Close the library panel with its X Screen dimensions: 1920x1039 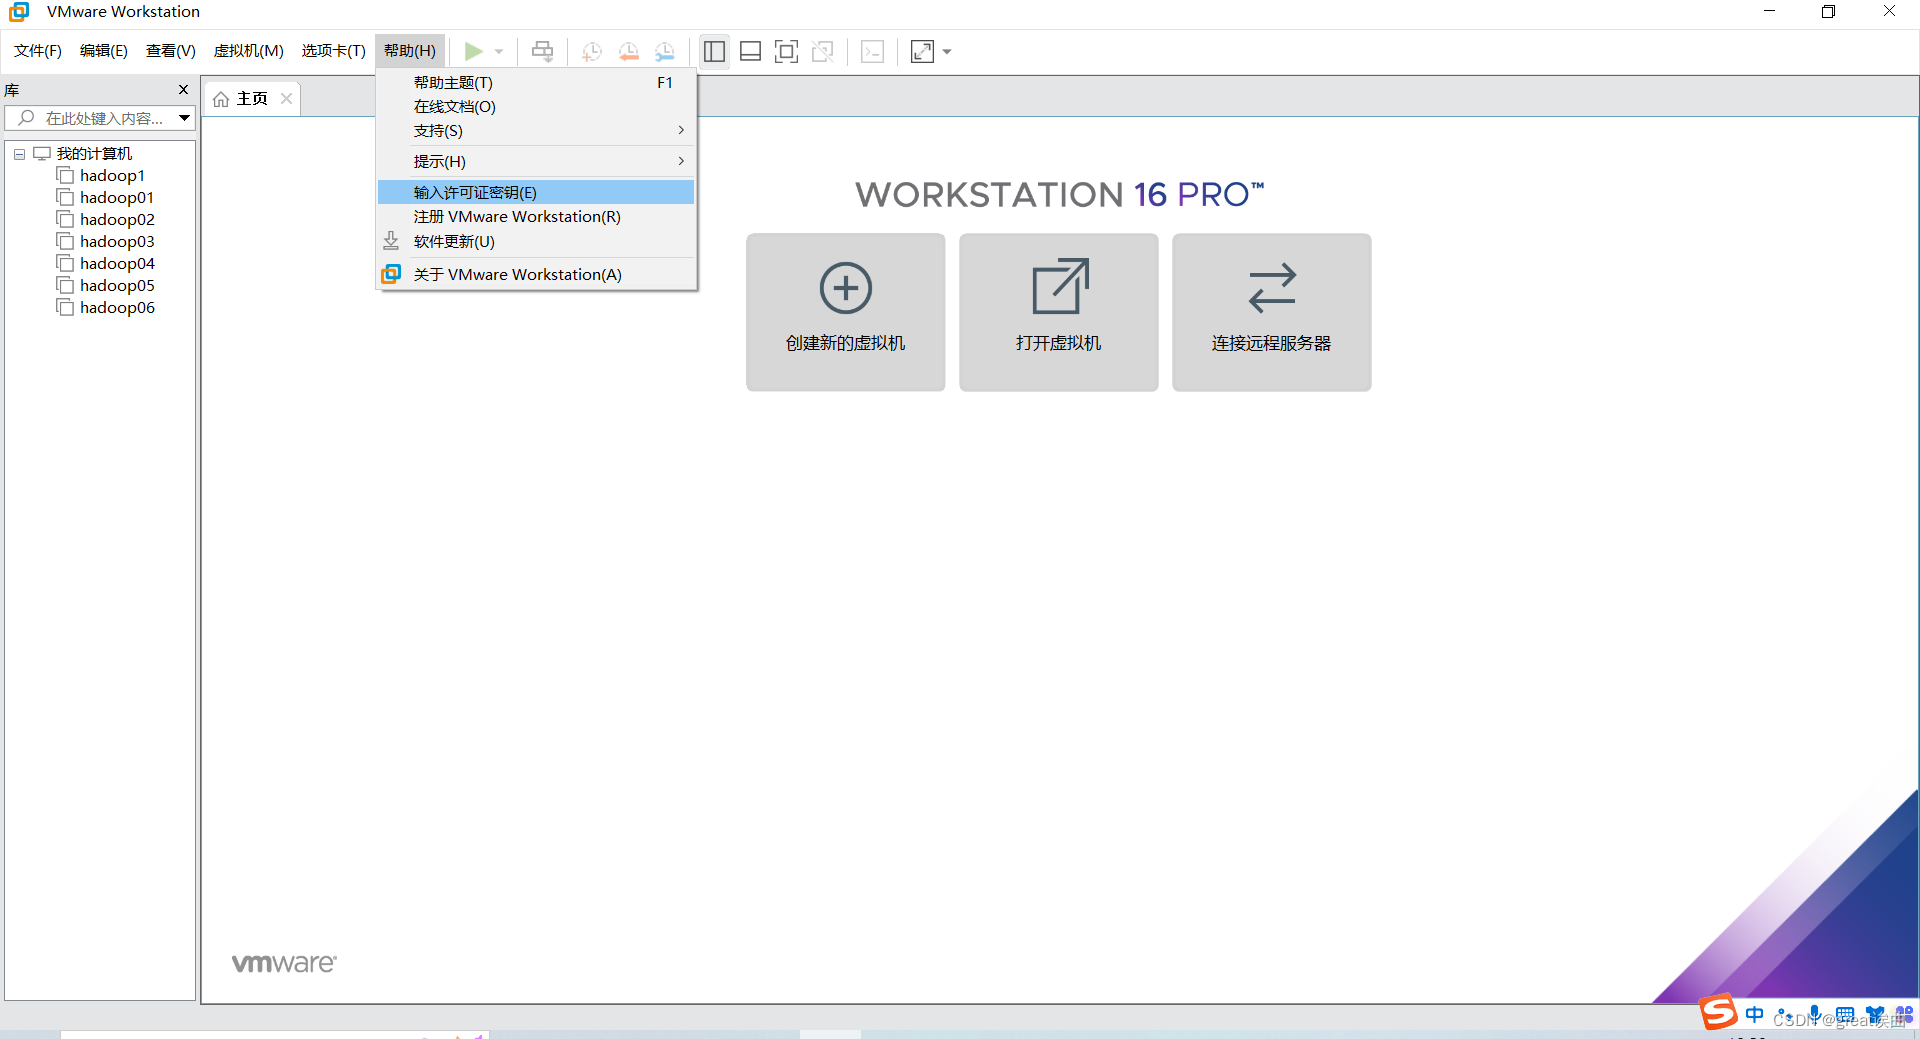tap(183, 90)
